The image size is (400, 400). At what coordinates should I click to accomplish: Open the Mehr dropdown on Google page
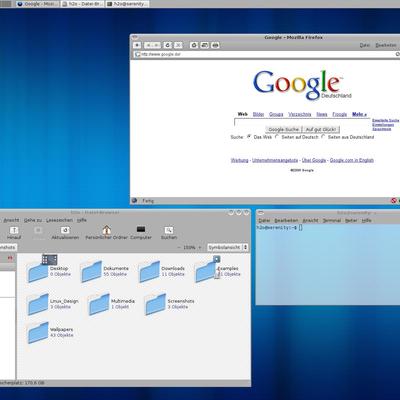[359, 114]
